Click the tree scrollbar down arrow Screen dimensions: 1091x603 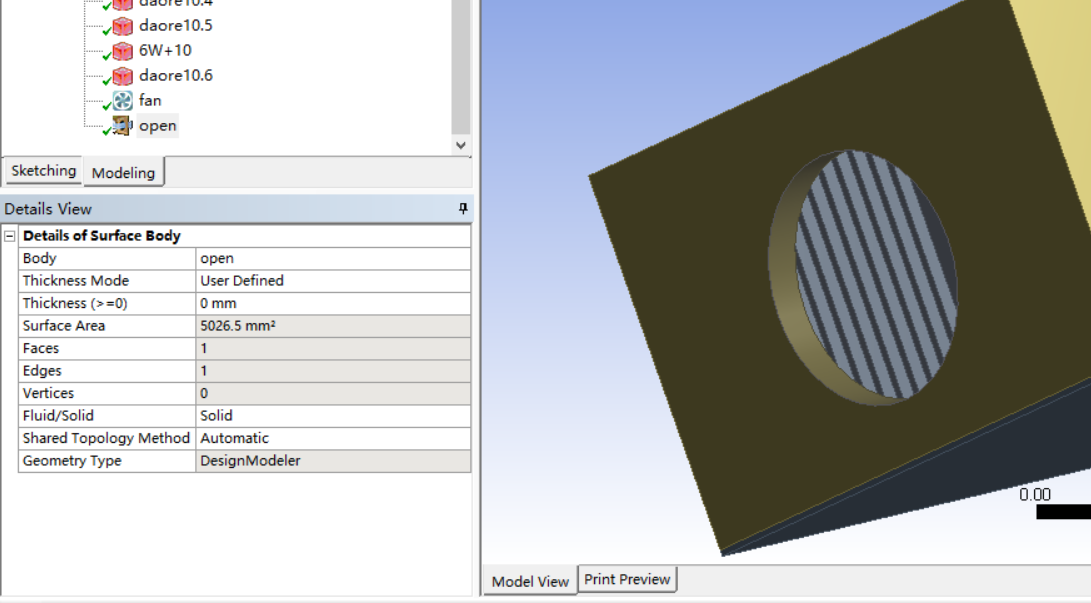coord(460,145)
